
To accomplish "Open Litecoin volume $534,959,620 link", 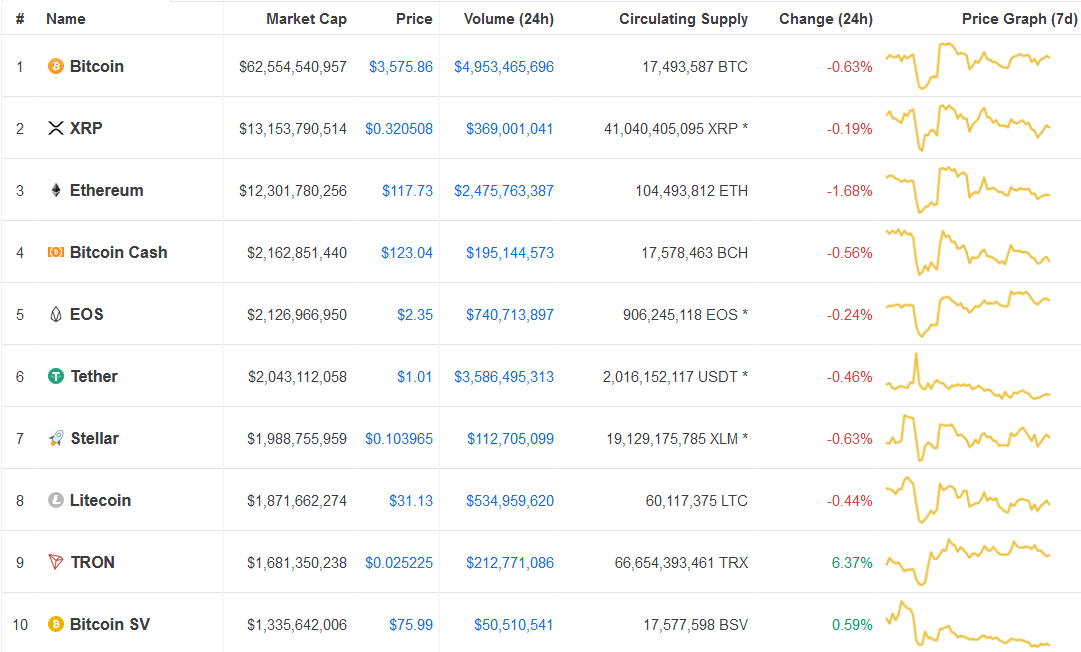I will tap(510, 501).
